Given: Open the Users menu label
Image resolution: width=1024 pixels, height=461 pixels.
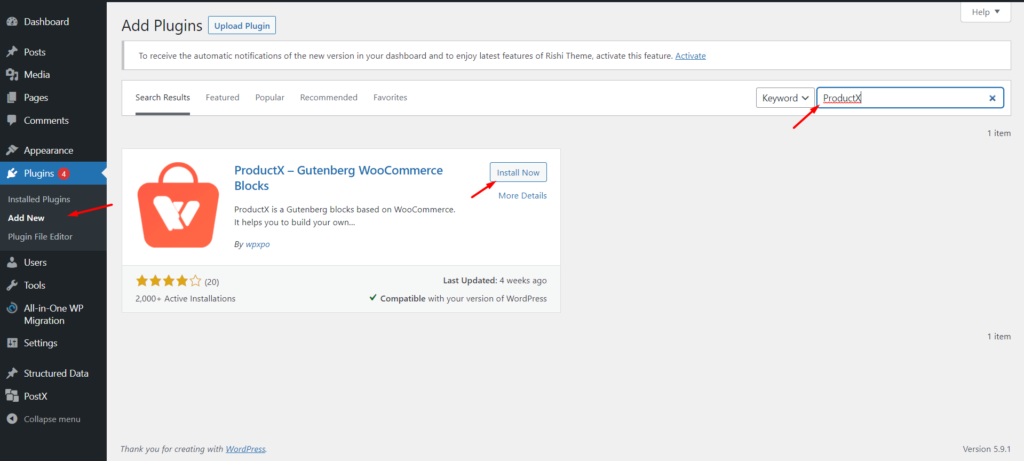Looking at the screenshot, I should point(35,262).
